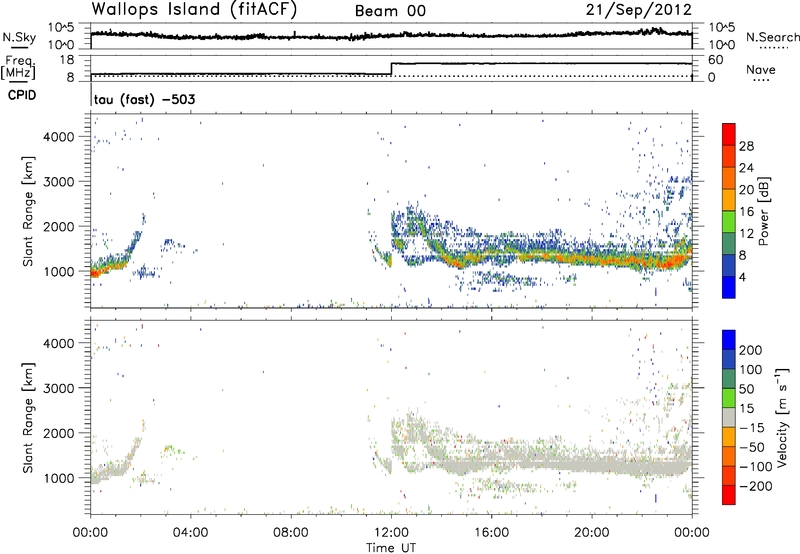Click the 'Power [dB]' color bar title
800x554 pixels.
coord(763,211)
